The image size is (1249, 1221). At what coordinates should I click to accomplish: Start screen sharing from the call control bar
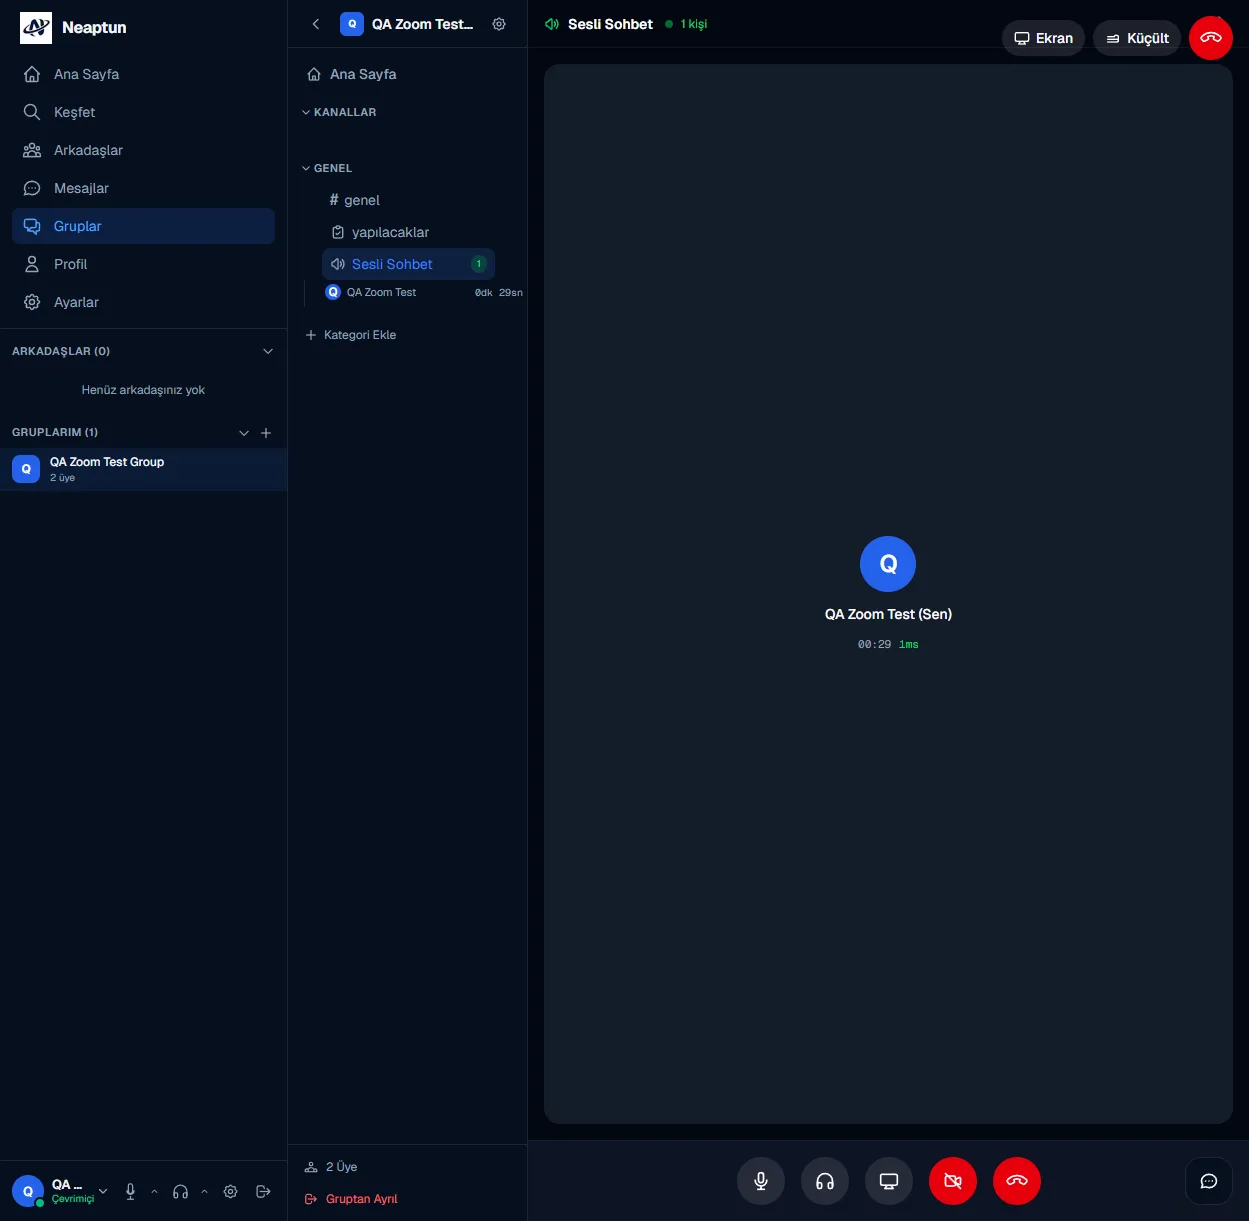coord(889,1181)
